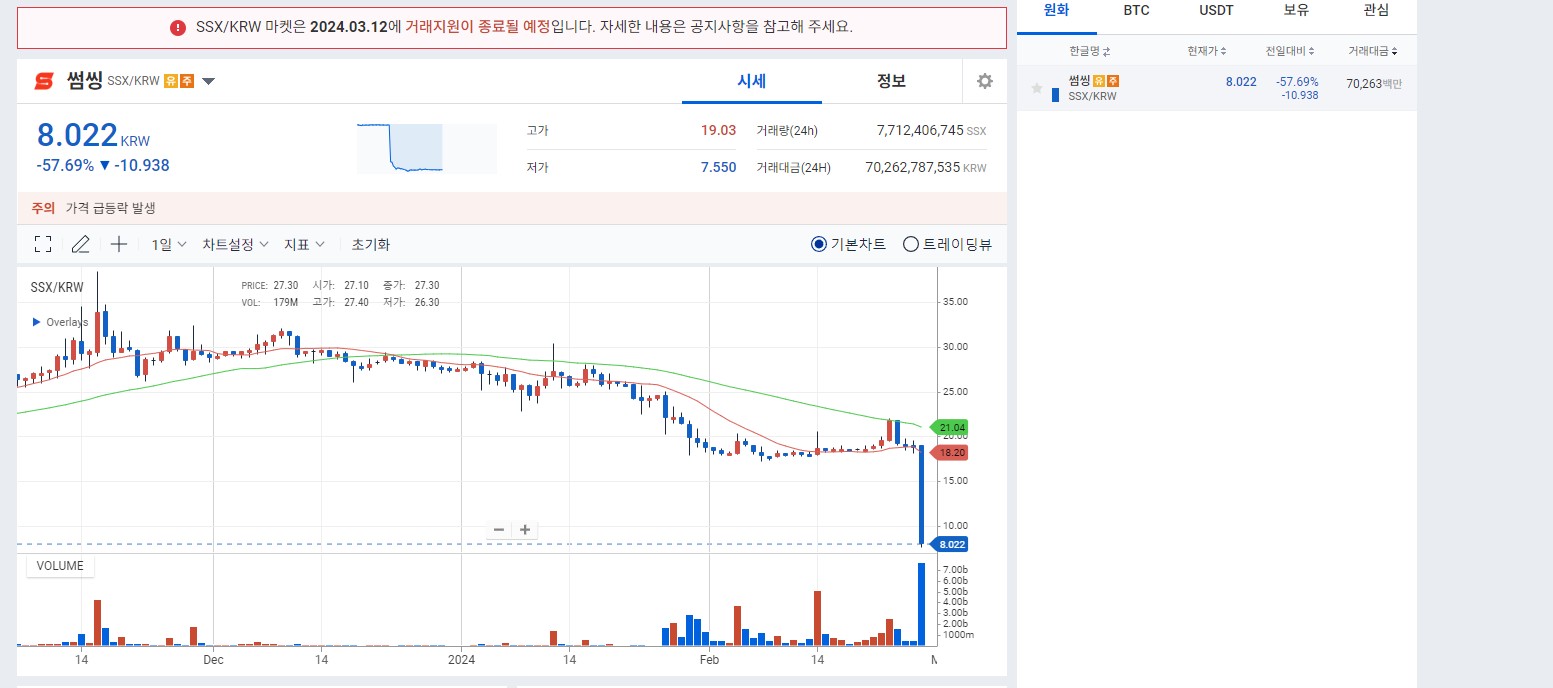Select the pencil drawing tool on chart toolbar
This screenshot has width=1553, height=688.
(x=80, y=243)
